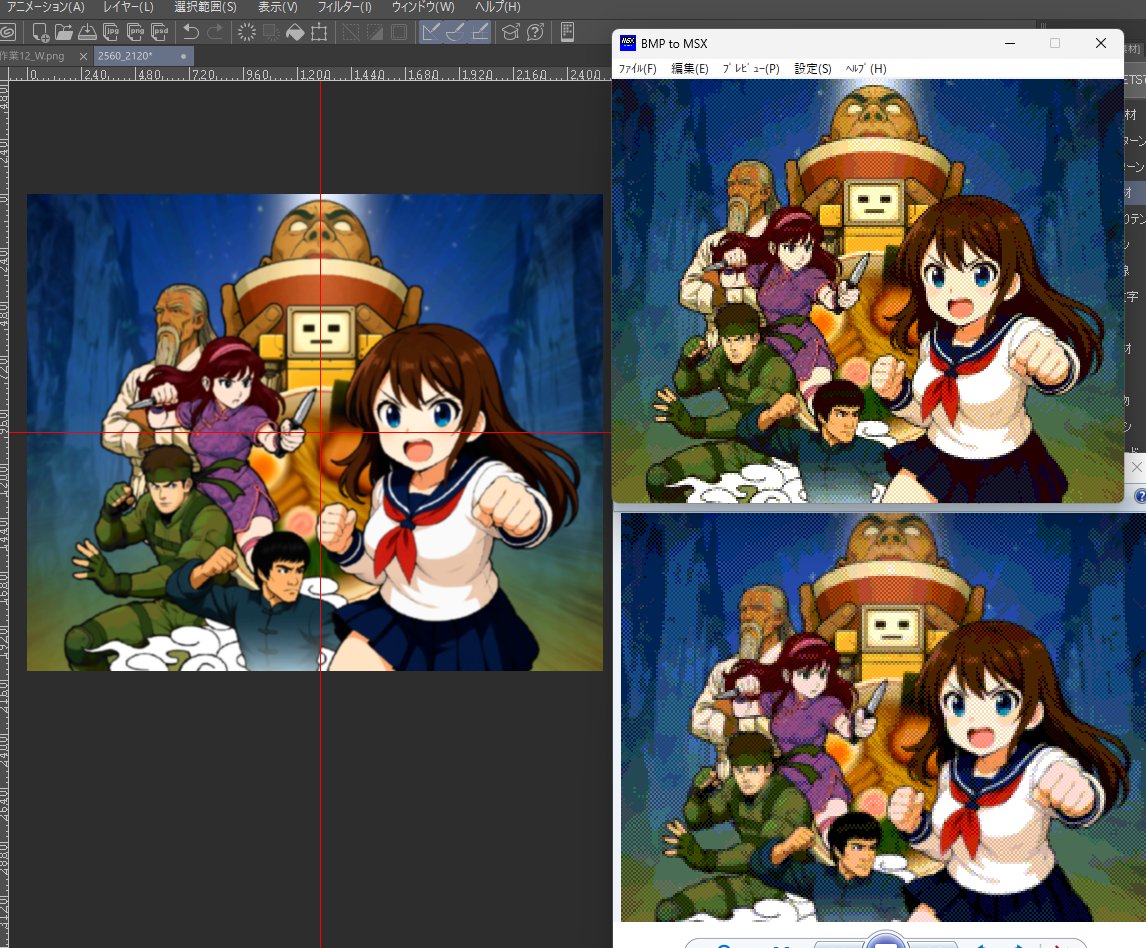1146x948 pixels.
Task: Toggle Snap to Ruler
Action: 431,32
